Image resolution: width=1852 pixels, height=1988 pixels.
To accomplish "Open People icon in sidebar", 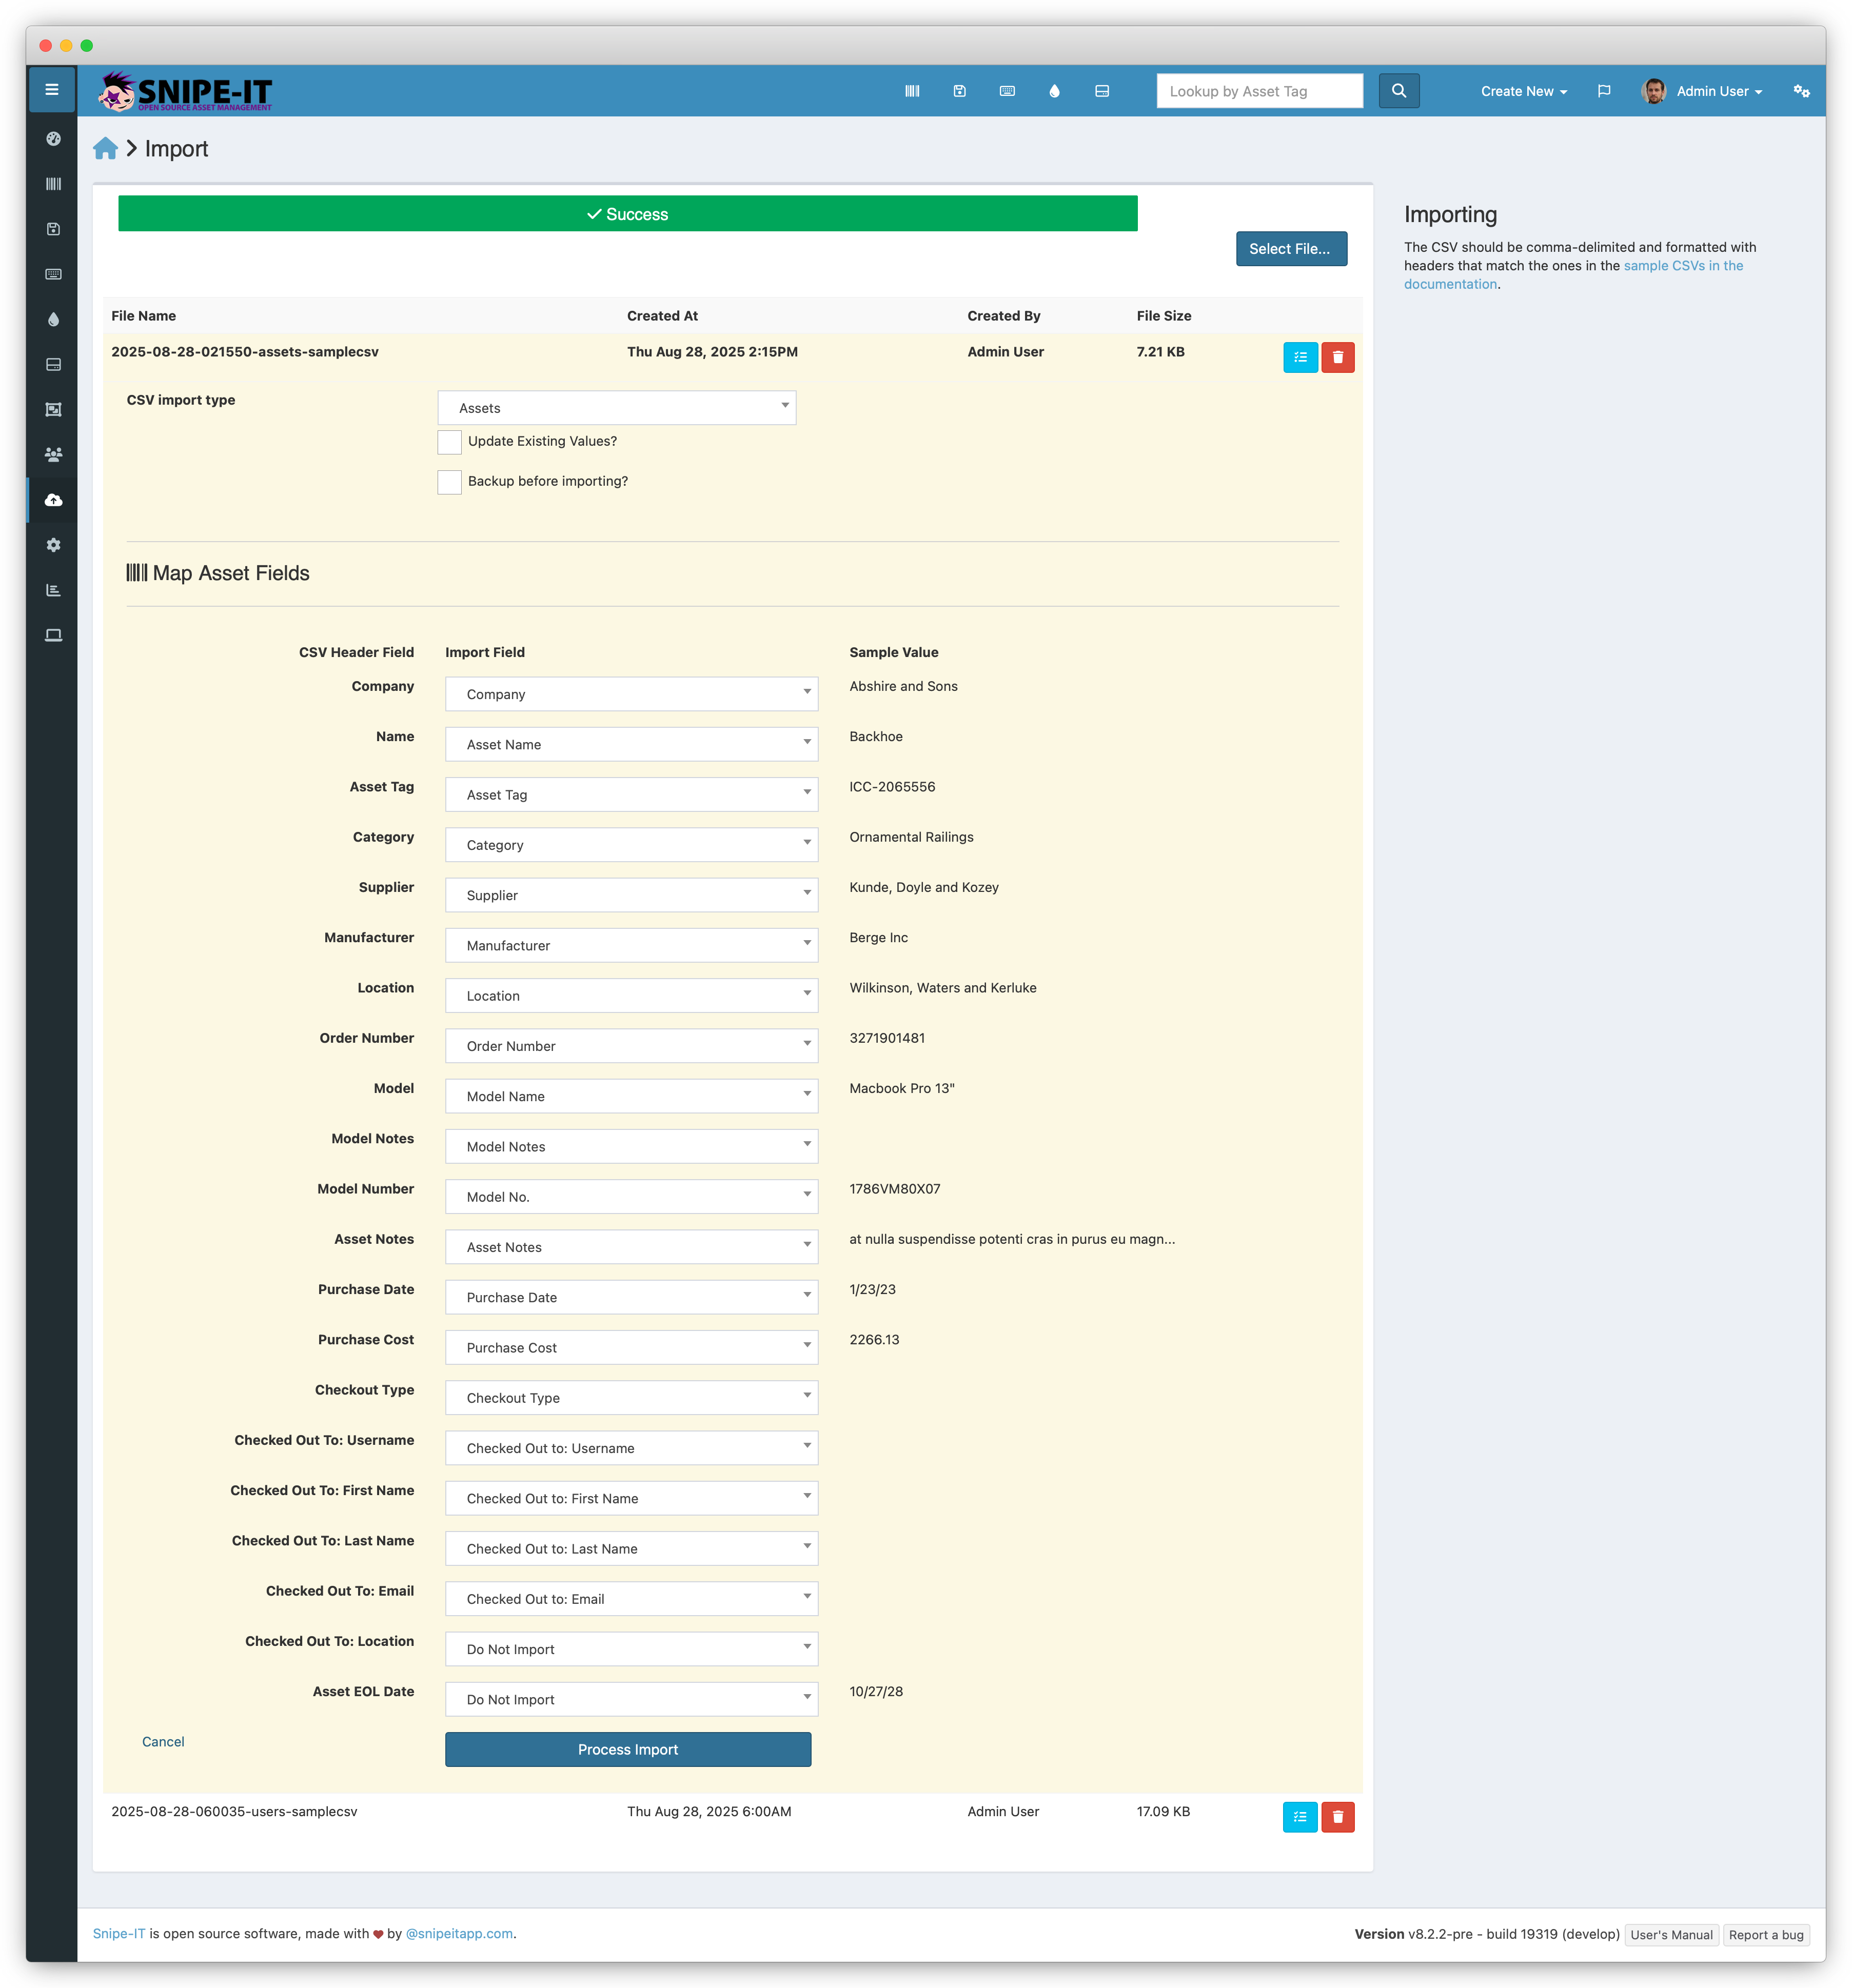I will click(53, 455).
